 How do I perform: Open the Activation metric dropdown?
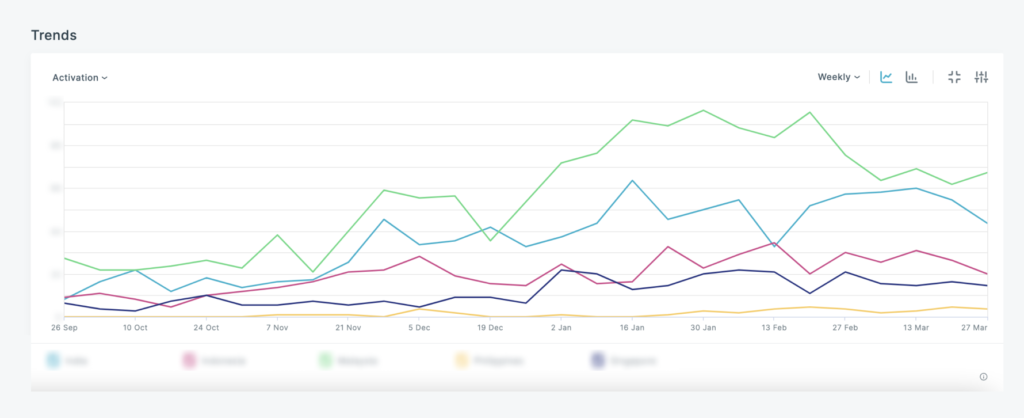(80, 77)
